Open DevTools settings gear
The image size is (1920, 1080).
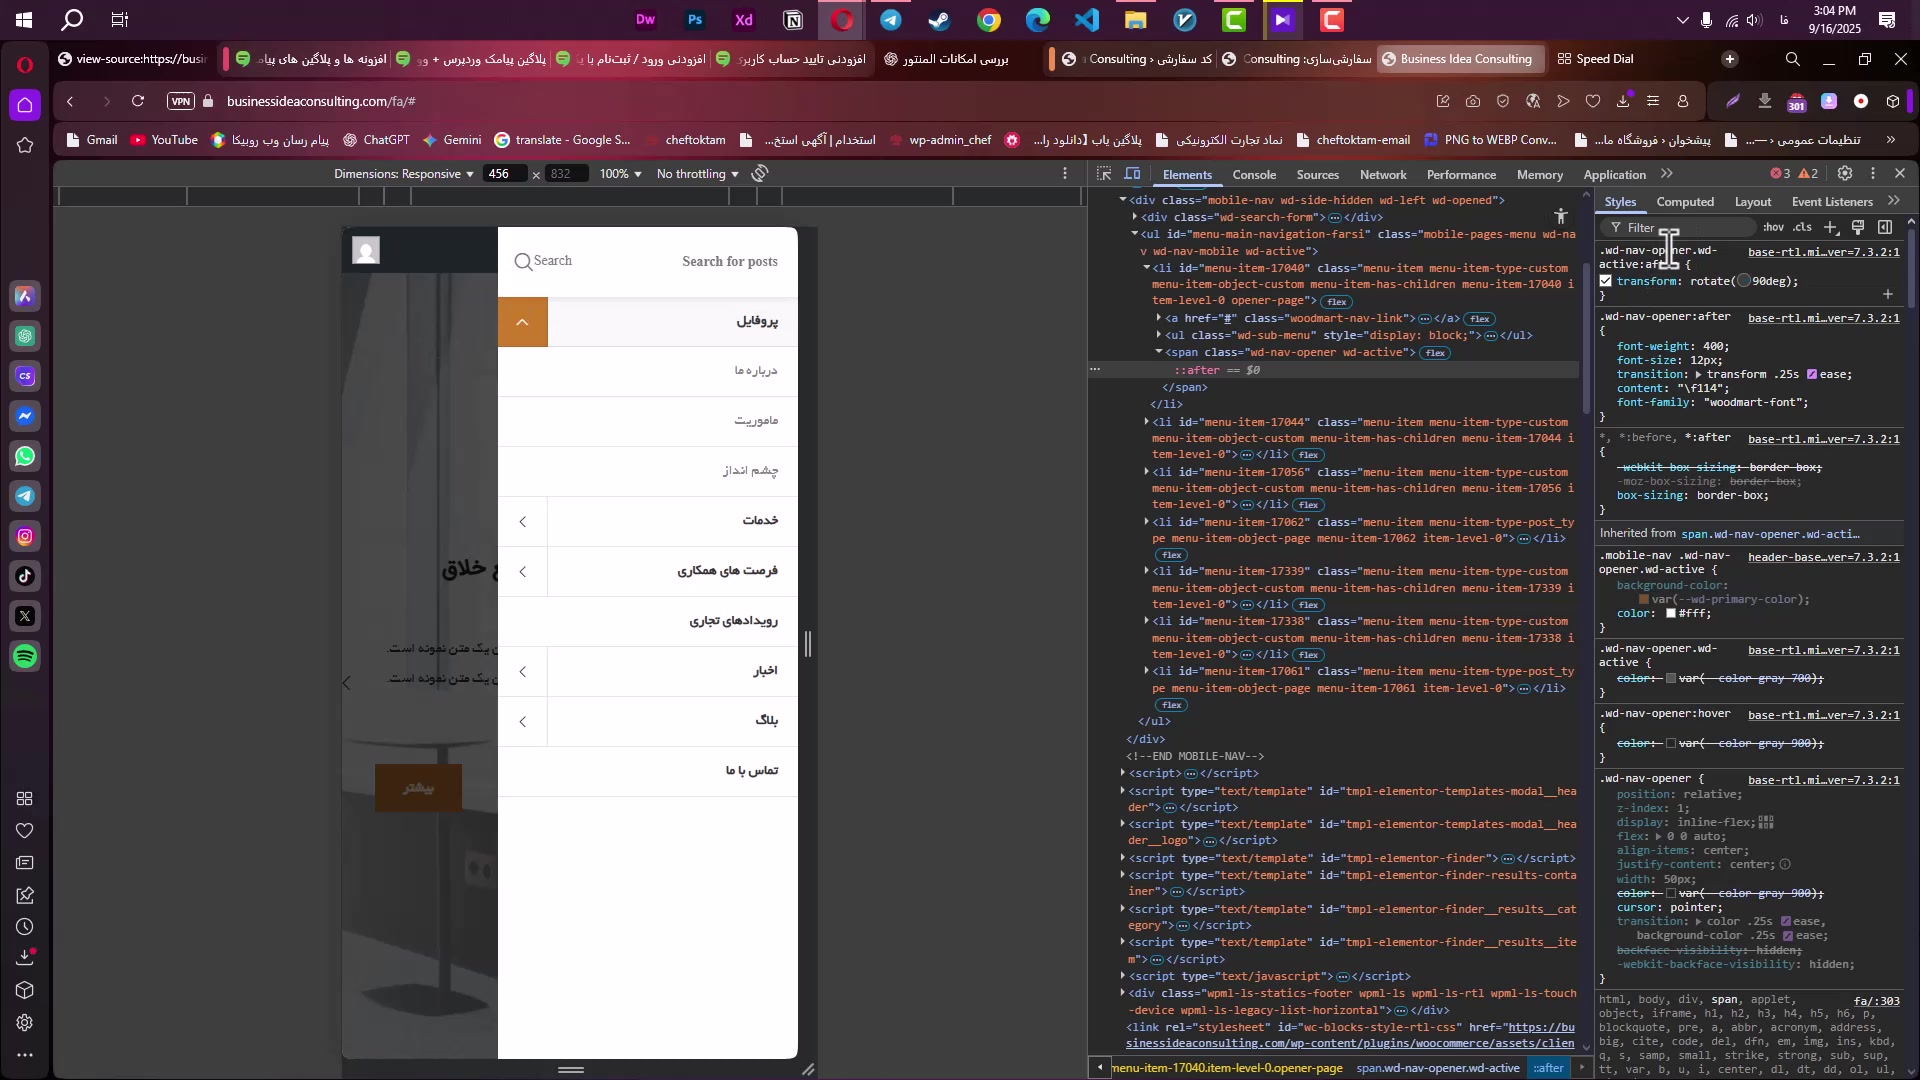click(x=1845, y=174)
